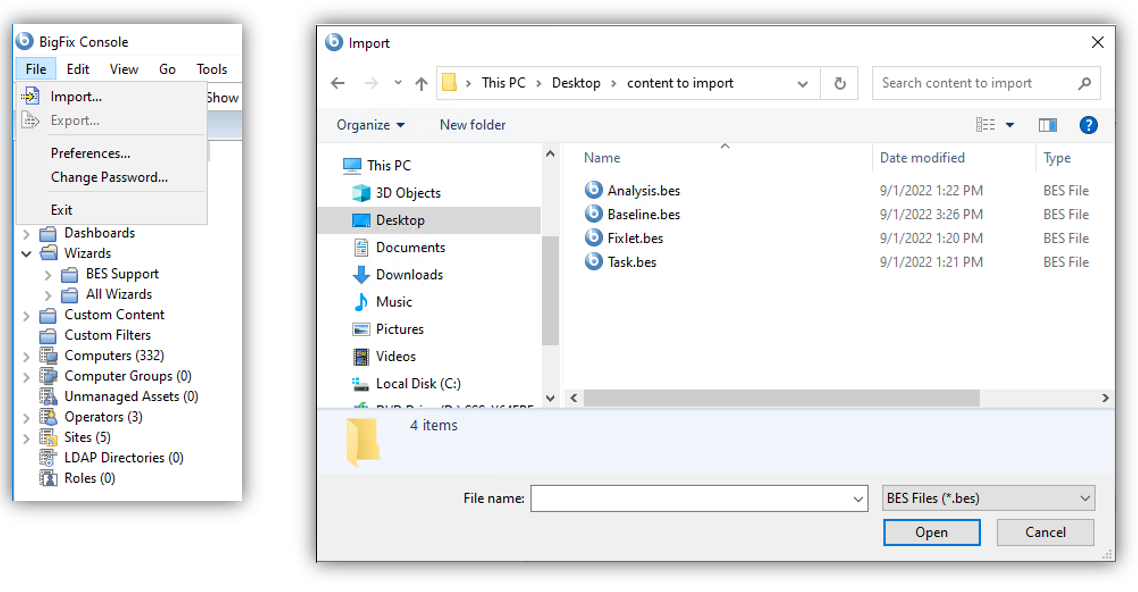Click the Task.bes file icon
The image size is (1138, 592).
pos(594,262)
